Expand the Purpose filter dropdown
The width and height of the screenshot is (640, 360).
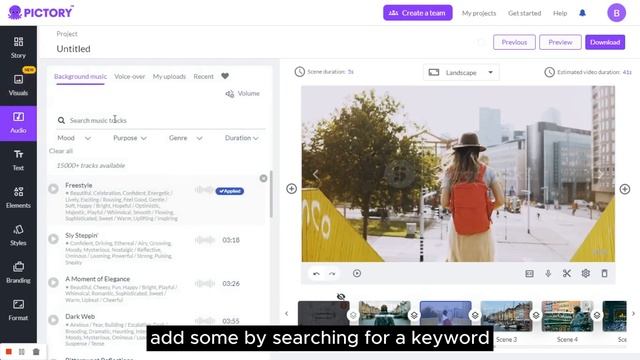click(129, 138)
